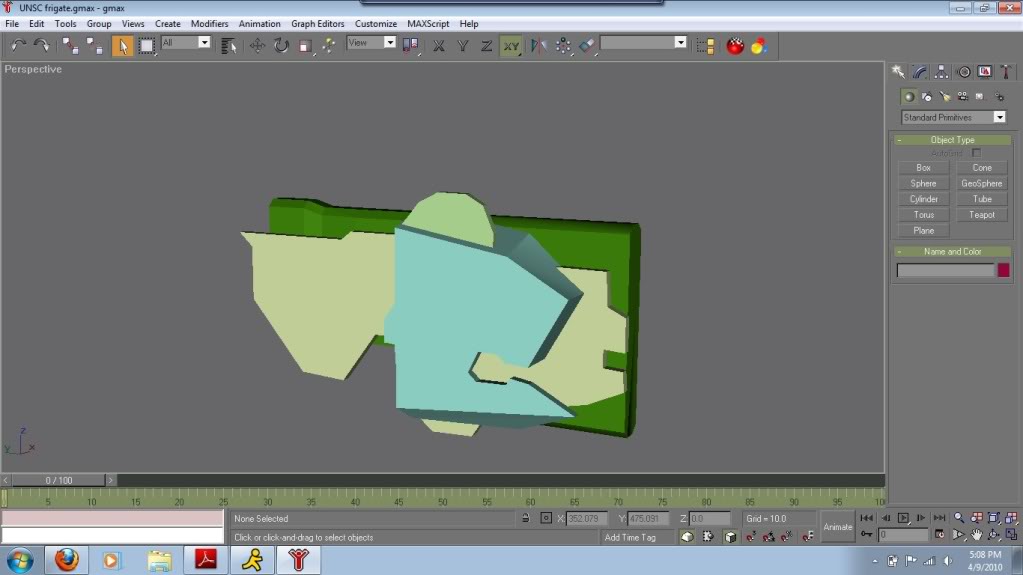
Task: Create a Sphere primitive
Action: pyautogui.click(x=923, y=183)
